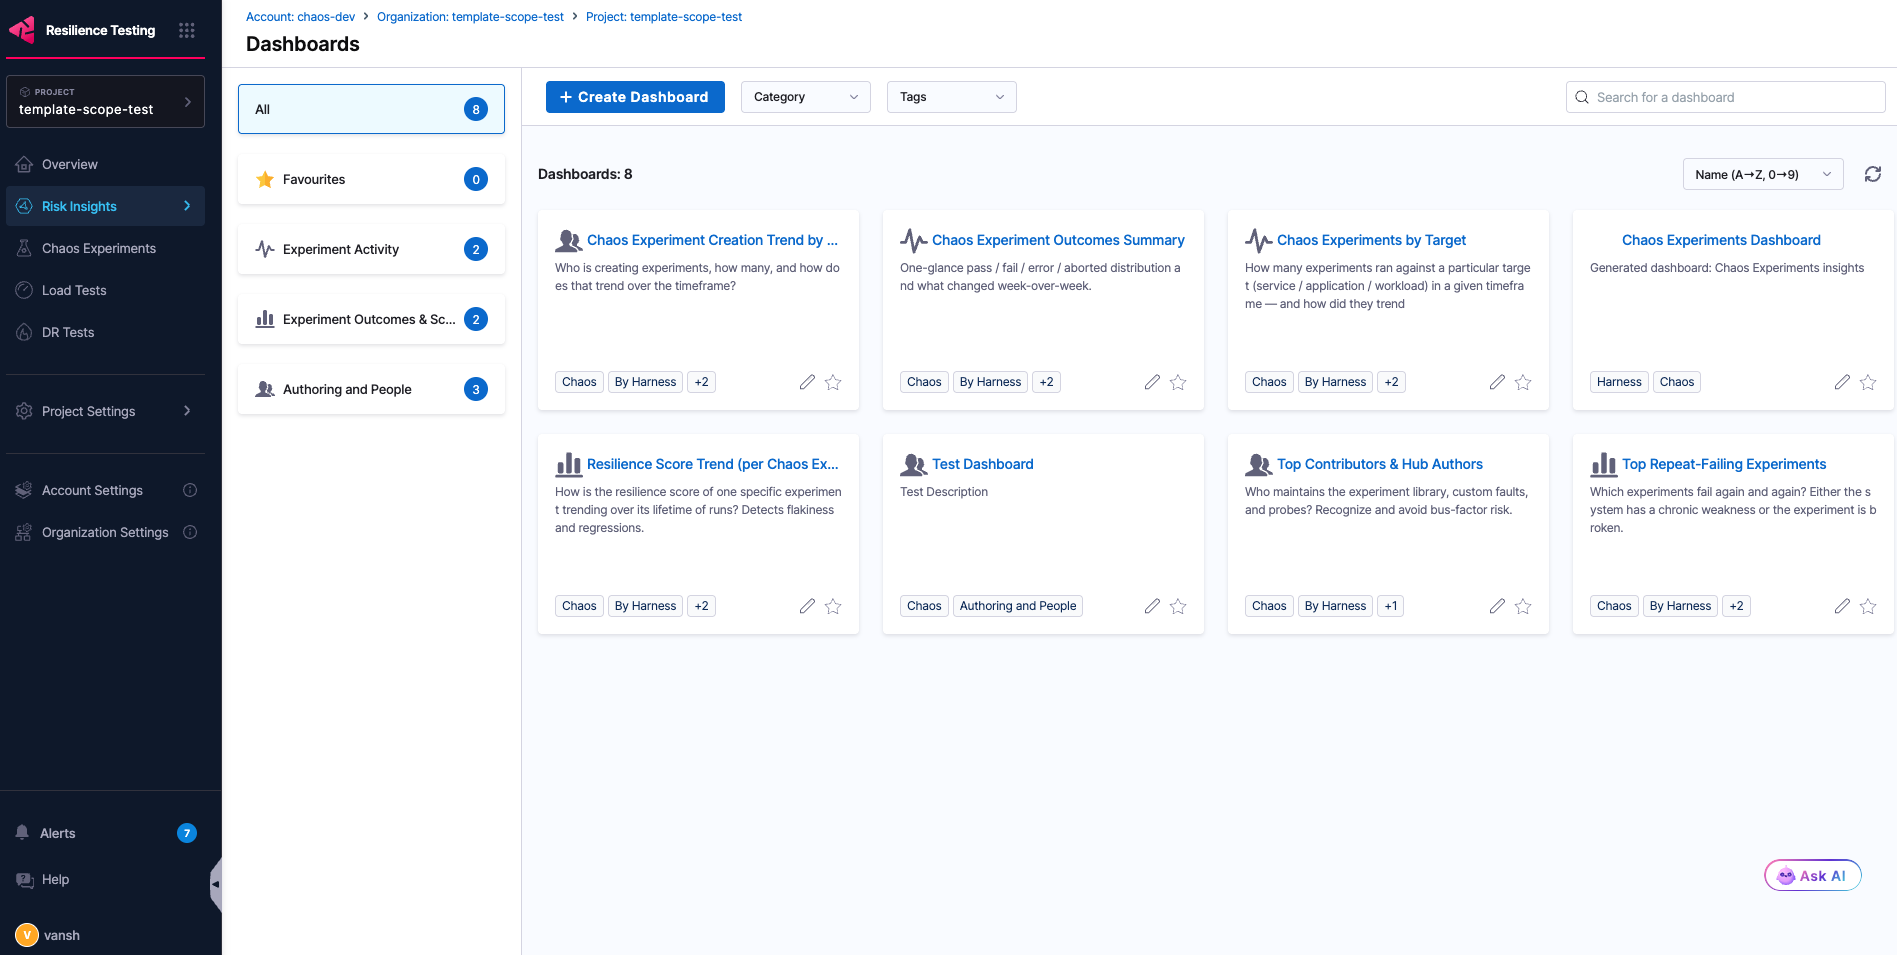Click the Project Settings gear icon
1897x955 pixels.
click(24, 411)
